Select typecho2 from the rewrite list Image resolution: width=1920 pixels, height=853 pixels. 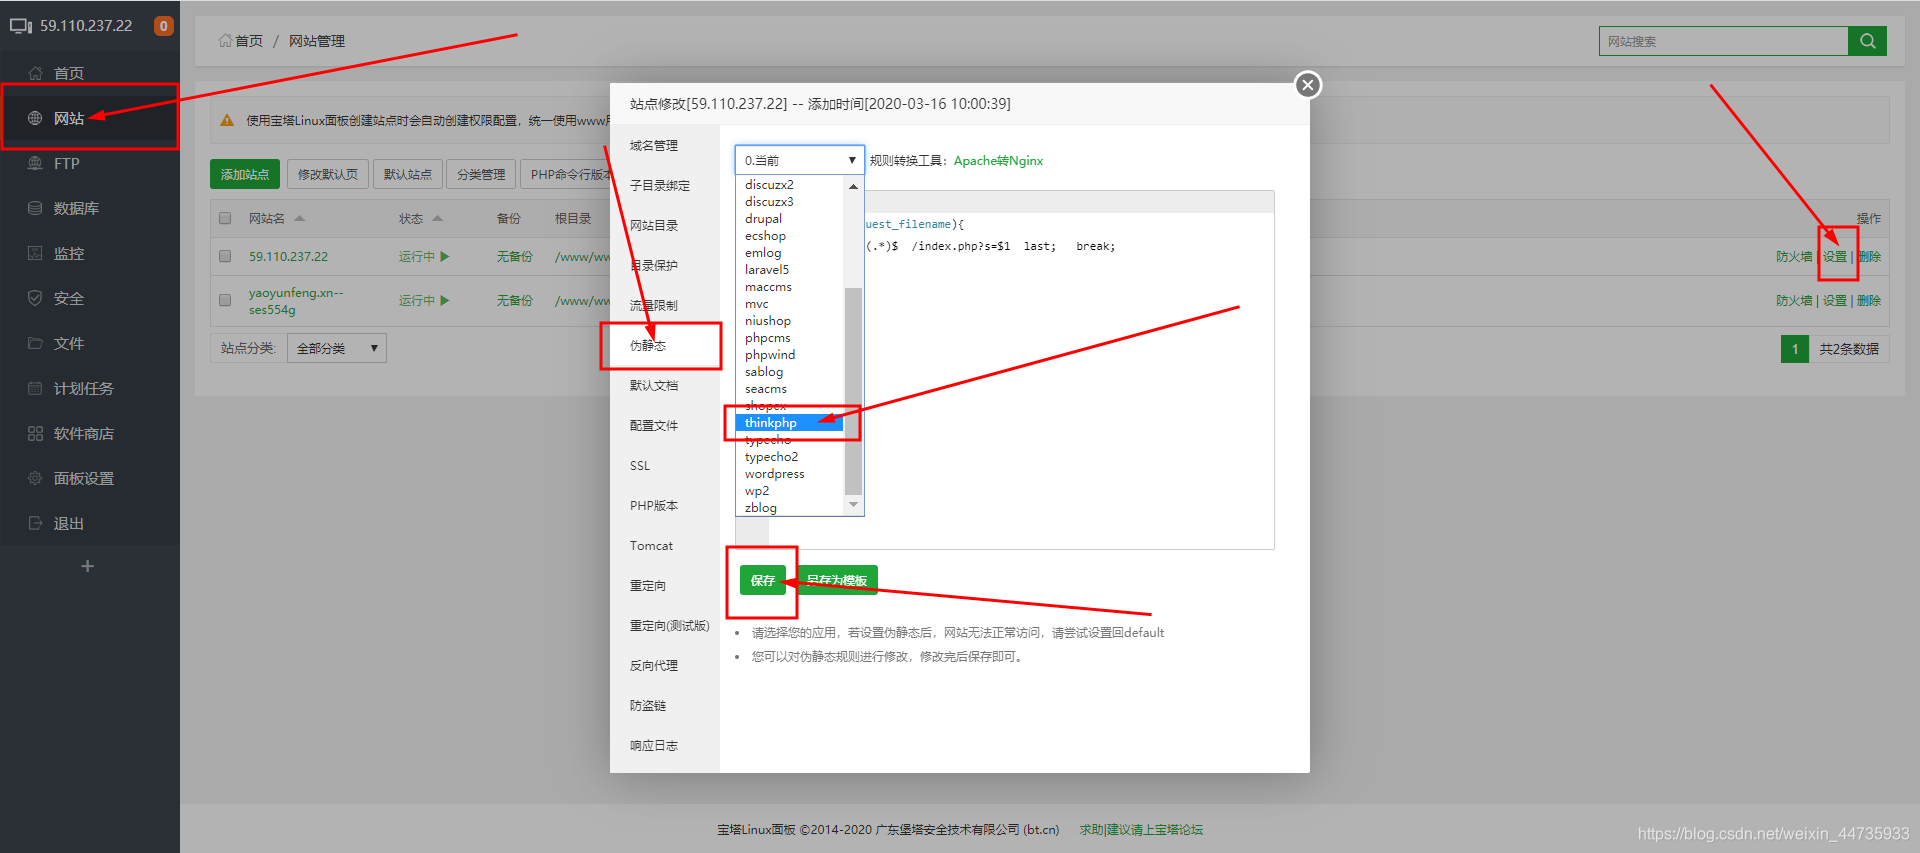790,457
